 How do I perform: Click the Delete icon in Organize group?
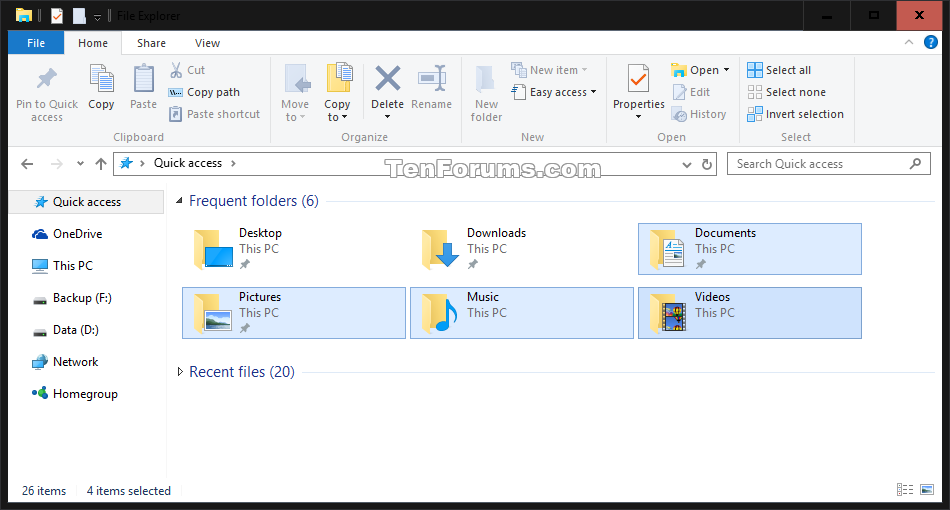point(387,79)
